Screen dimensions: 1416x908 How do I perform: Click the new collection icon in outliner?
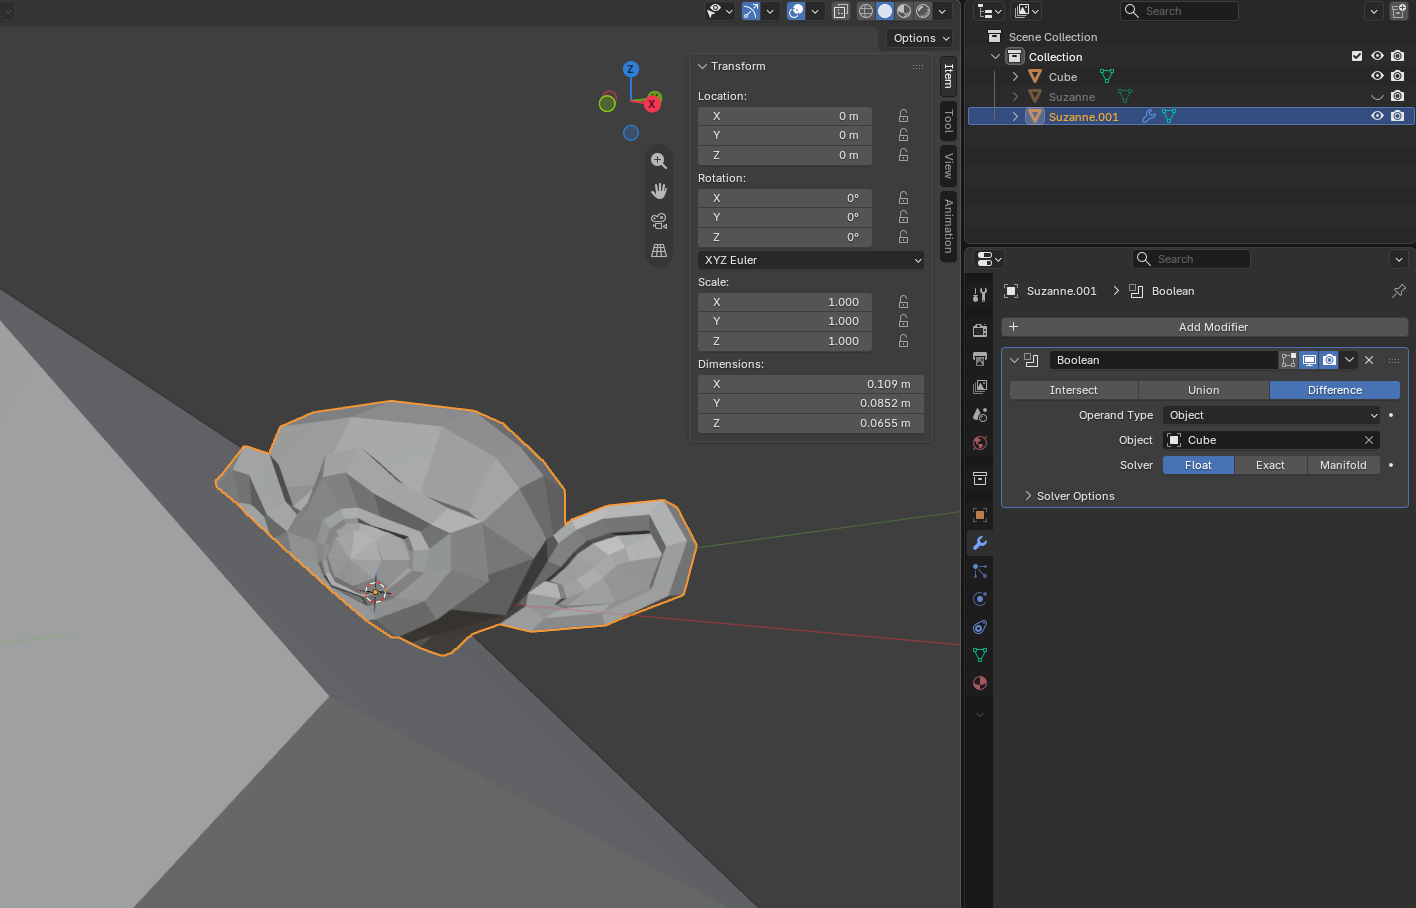coord(1399,11)
